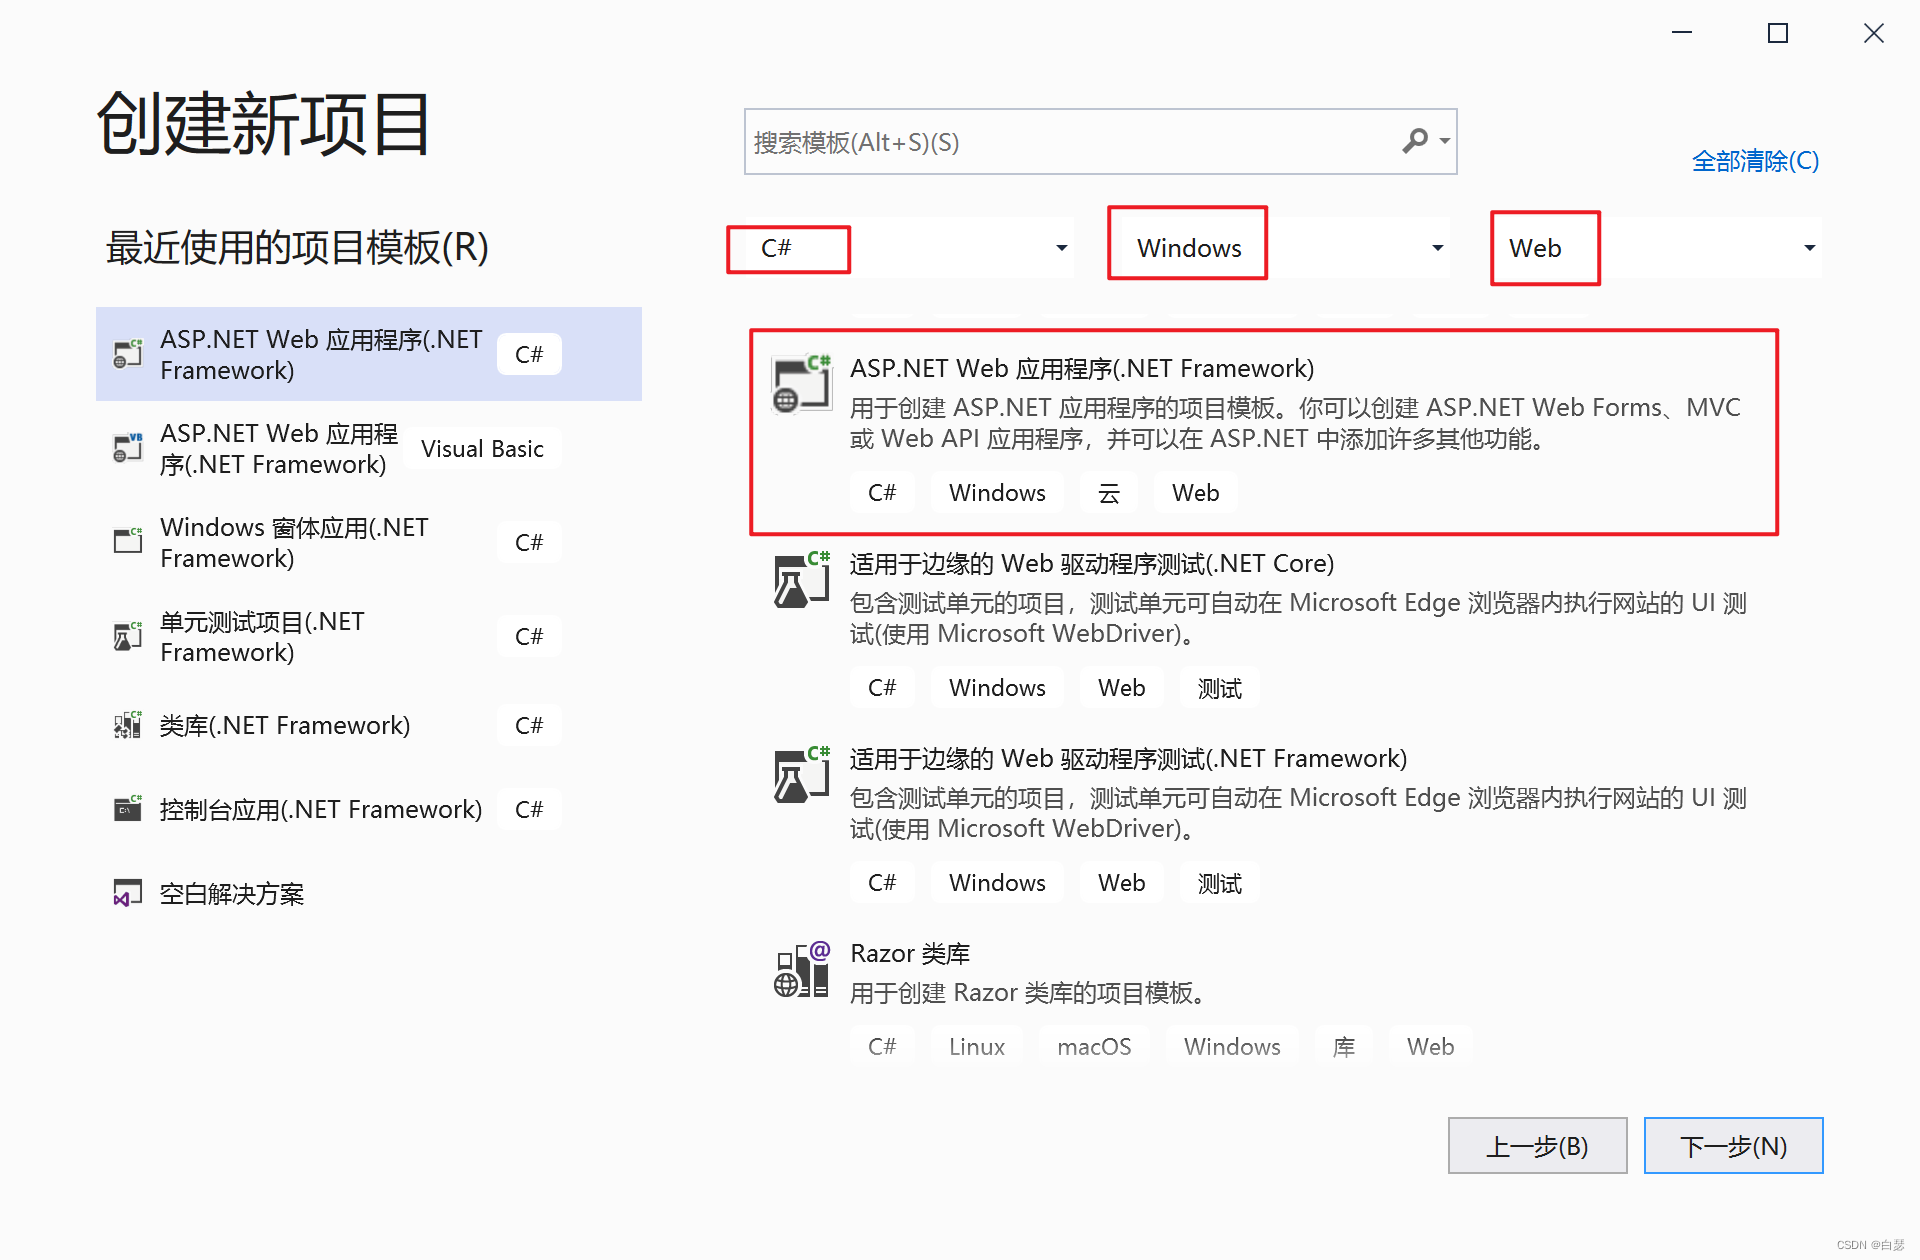Image resolution: width=1920 pixels, height=1260 pixels.
Task: Click the ASP.NET Web Application template icon
Action: click(x=802, y=384)
